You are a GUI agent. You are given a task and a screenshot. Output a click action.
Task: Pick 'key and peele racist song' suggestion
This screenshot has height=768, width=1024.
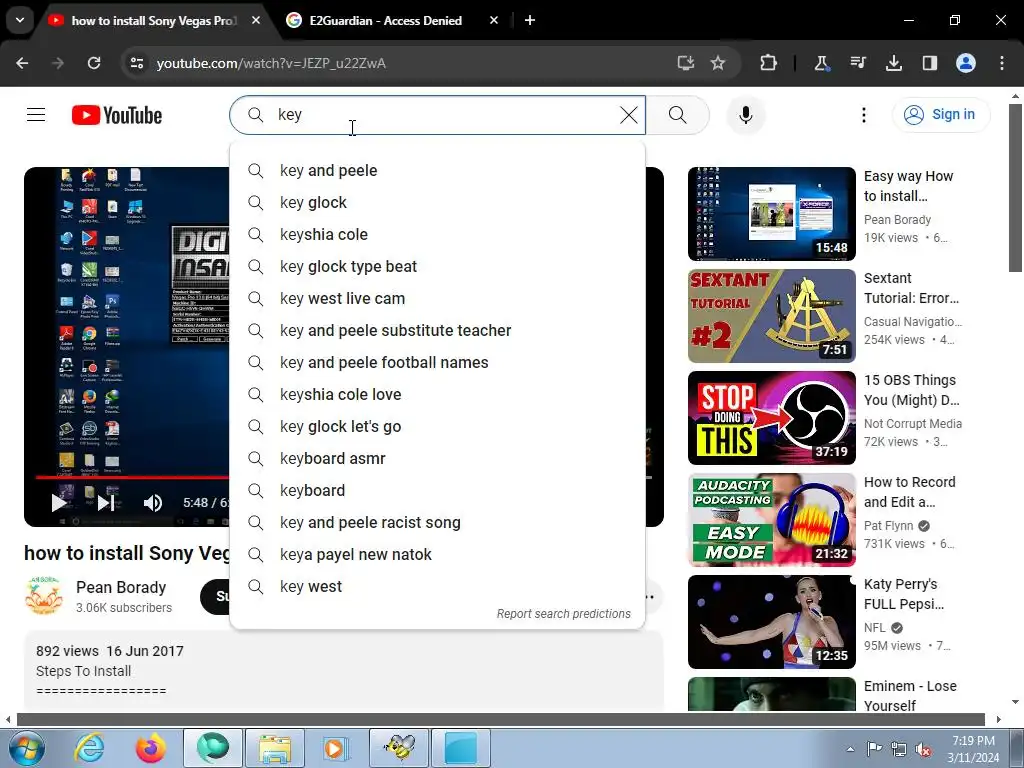(x=438, y=522)
